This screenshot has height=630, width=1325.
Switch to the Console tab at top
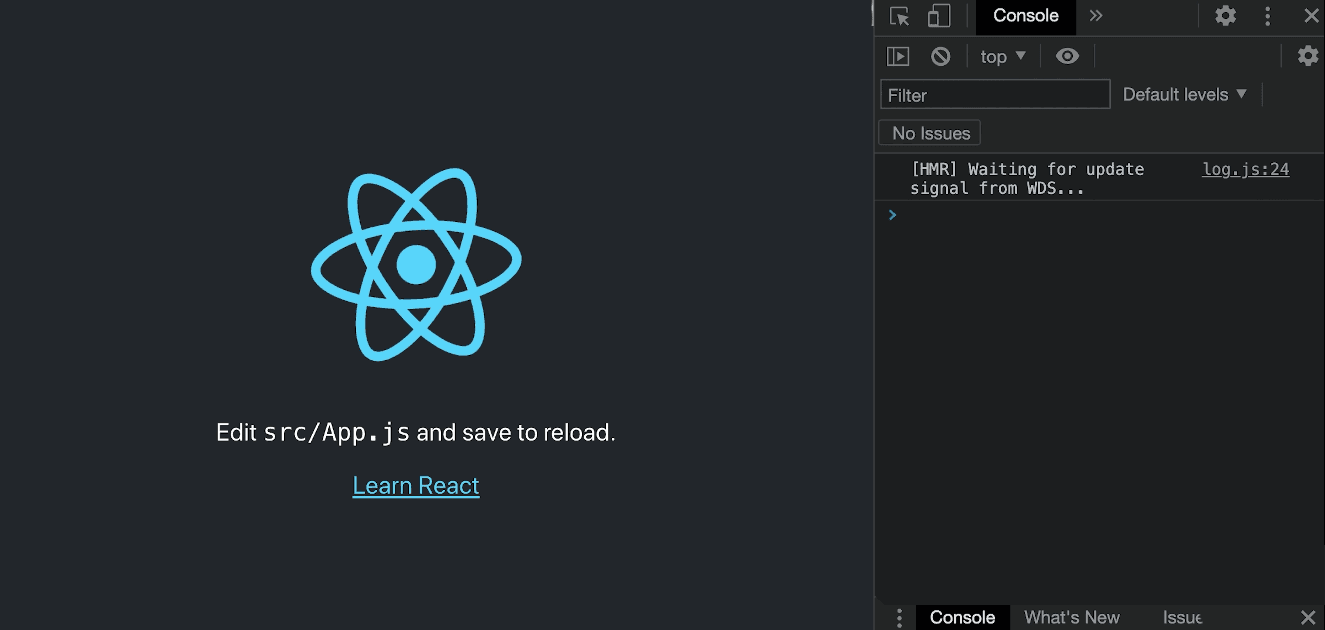1026,16
